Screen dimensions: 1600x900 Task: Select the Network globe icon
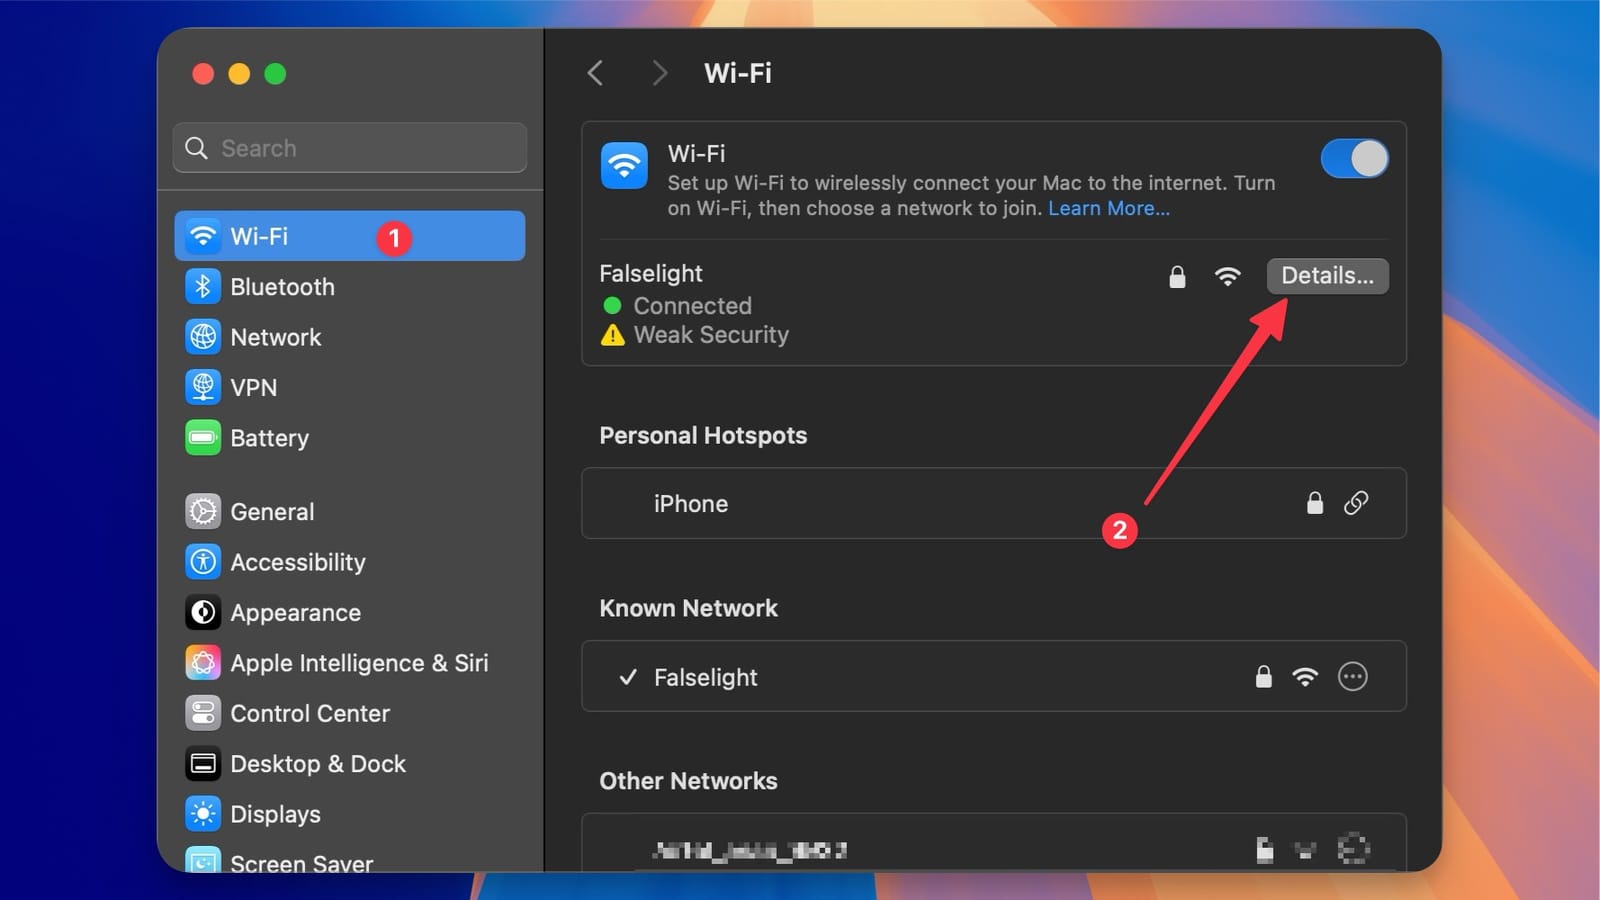[x=203, y=337]
